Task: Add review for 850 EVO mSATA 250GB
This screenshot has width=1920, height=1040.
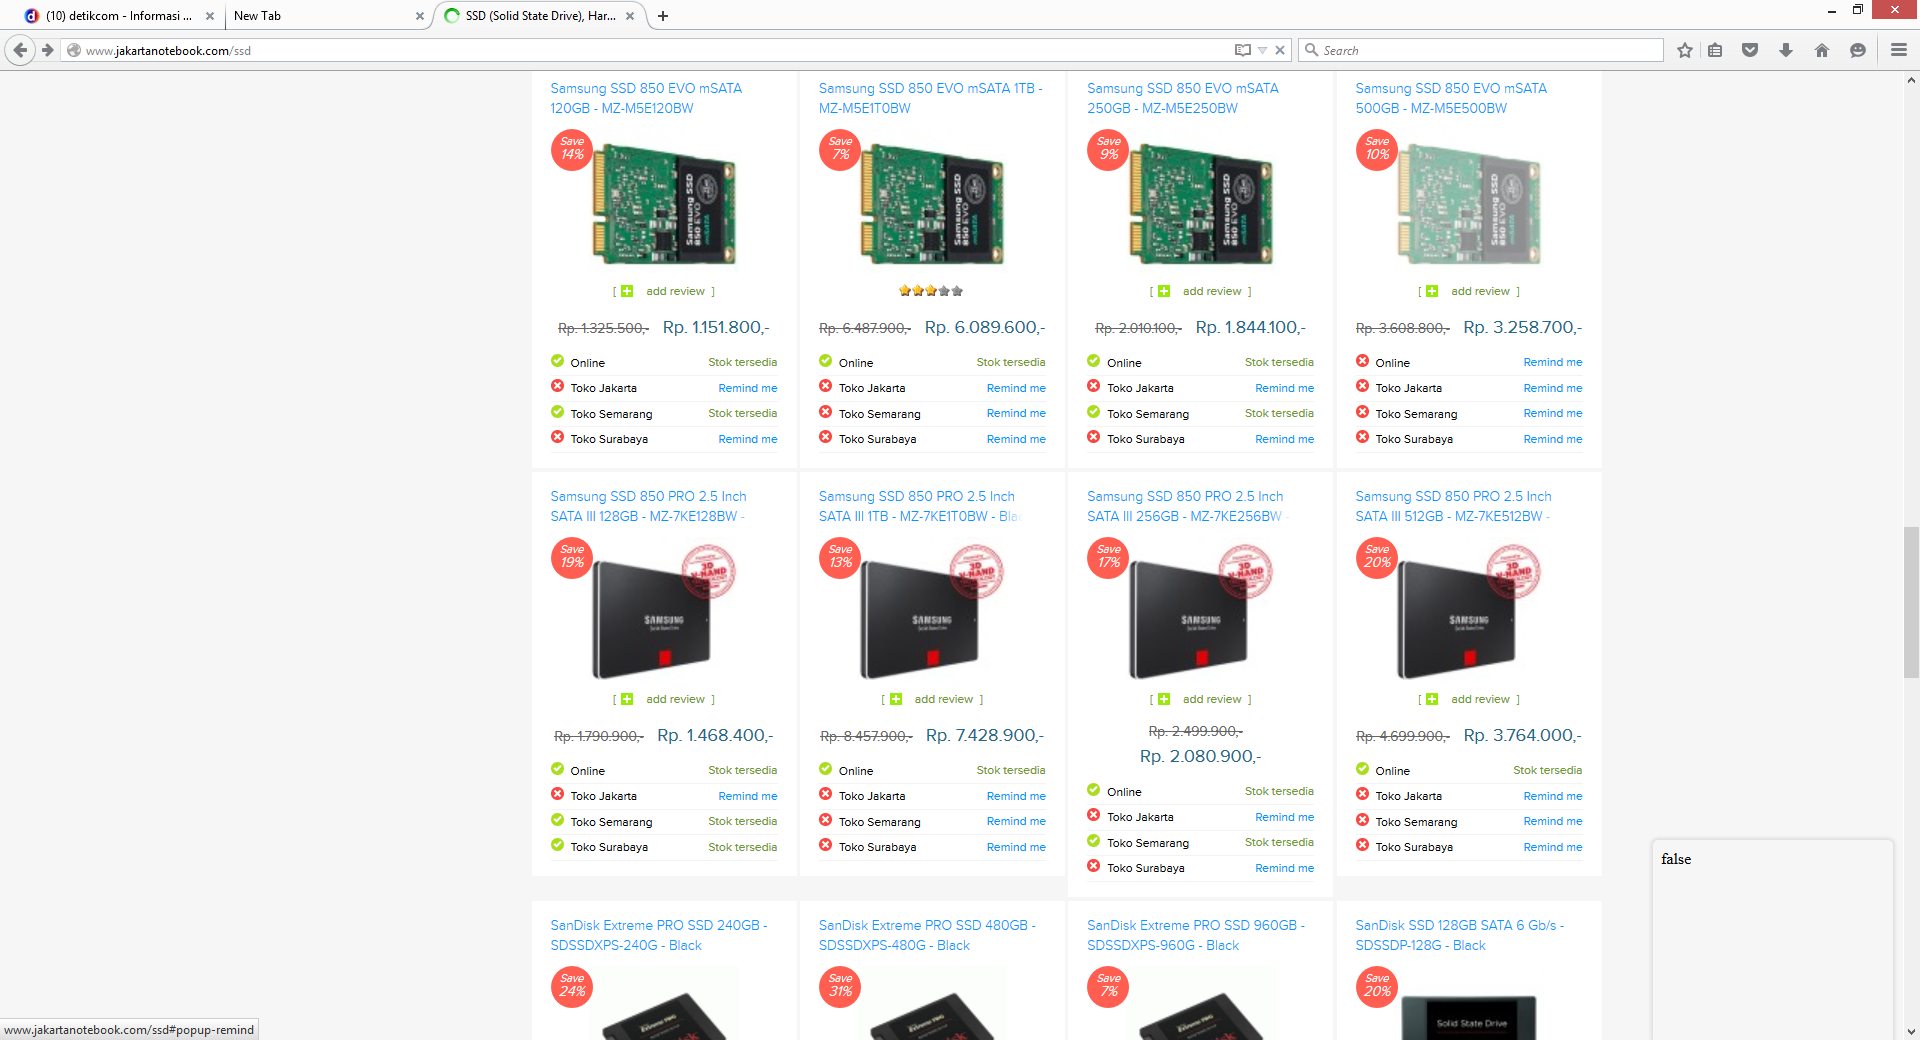Action: [x=1201, y=291]
